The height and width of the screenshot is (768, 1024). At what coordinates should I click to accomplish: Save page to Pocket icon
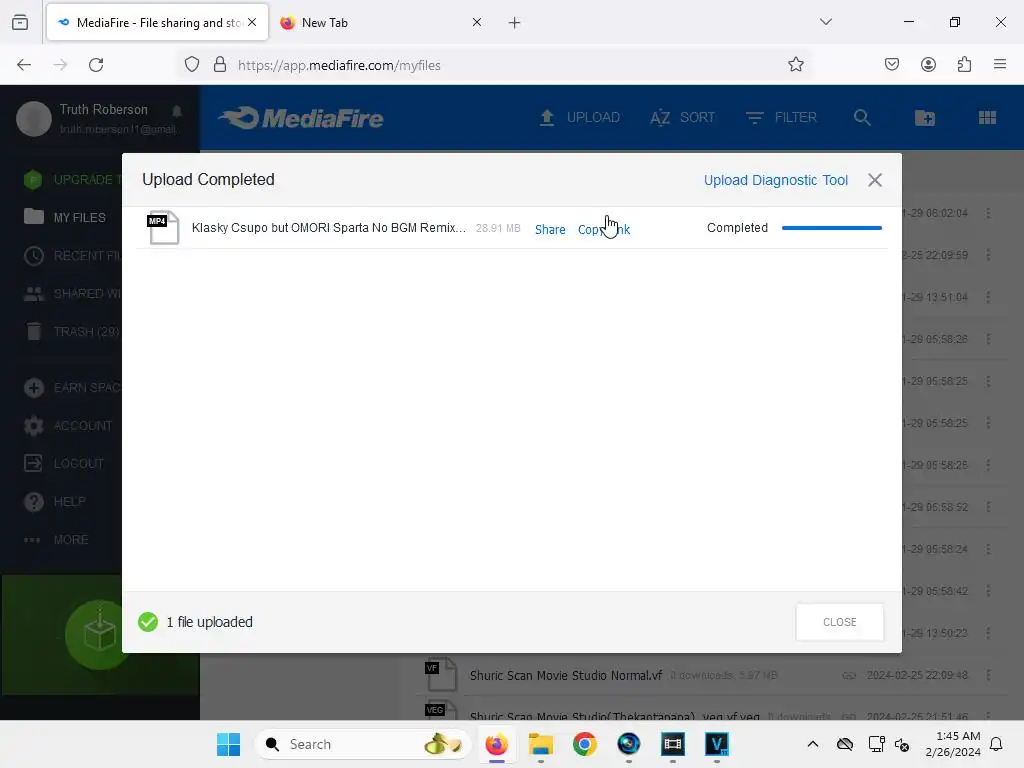(x=891, y=64)
